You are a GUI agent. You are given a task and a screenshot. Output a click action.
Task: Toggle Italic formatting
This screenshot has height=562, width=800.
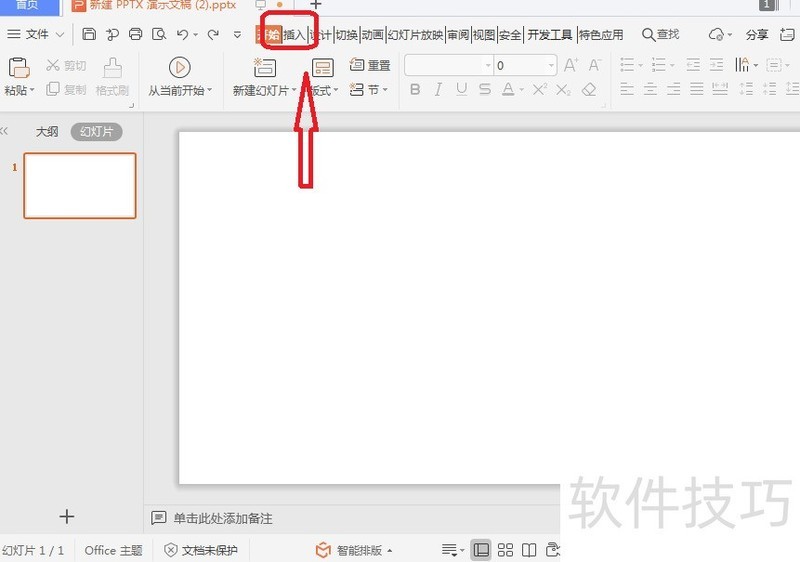point(438,90)
